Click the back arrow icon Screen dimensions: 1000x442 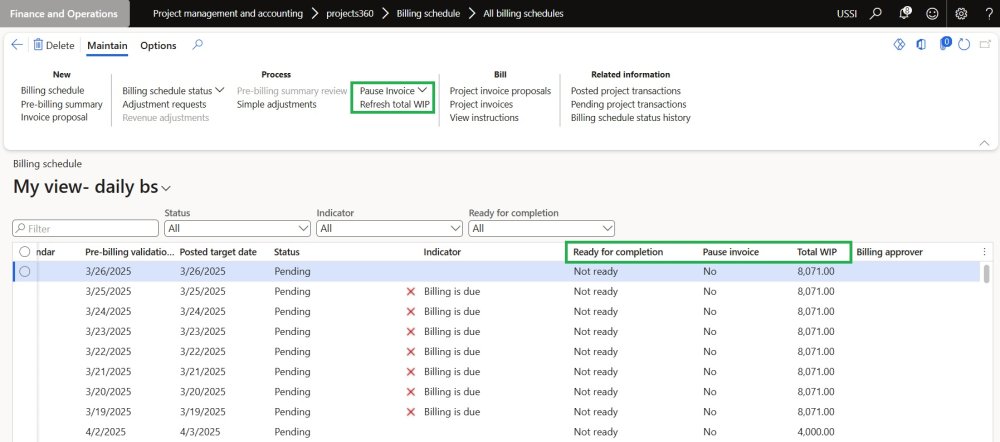(x=17, y=45)
